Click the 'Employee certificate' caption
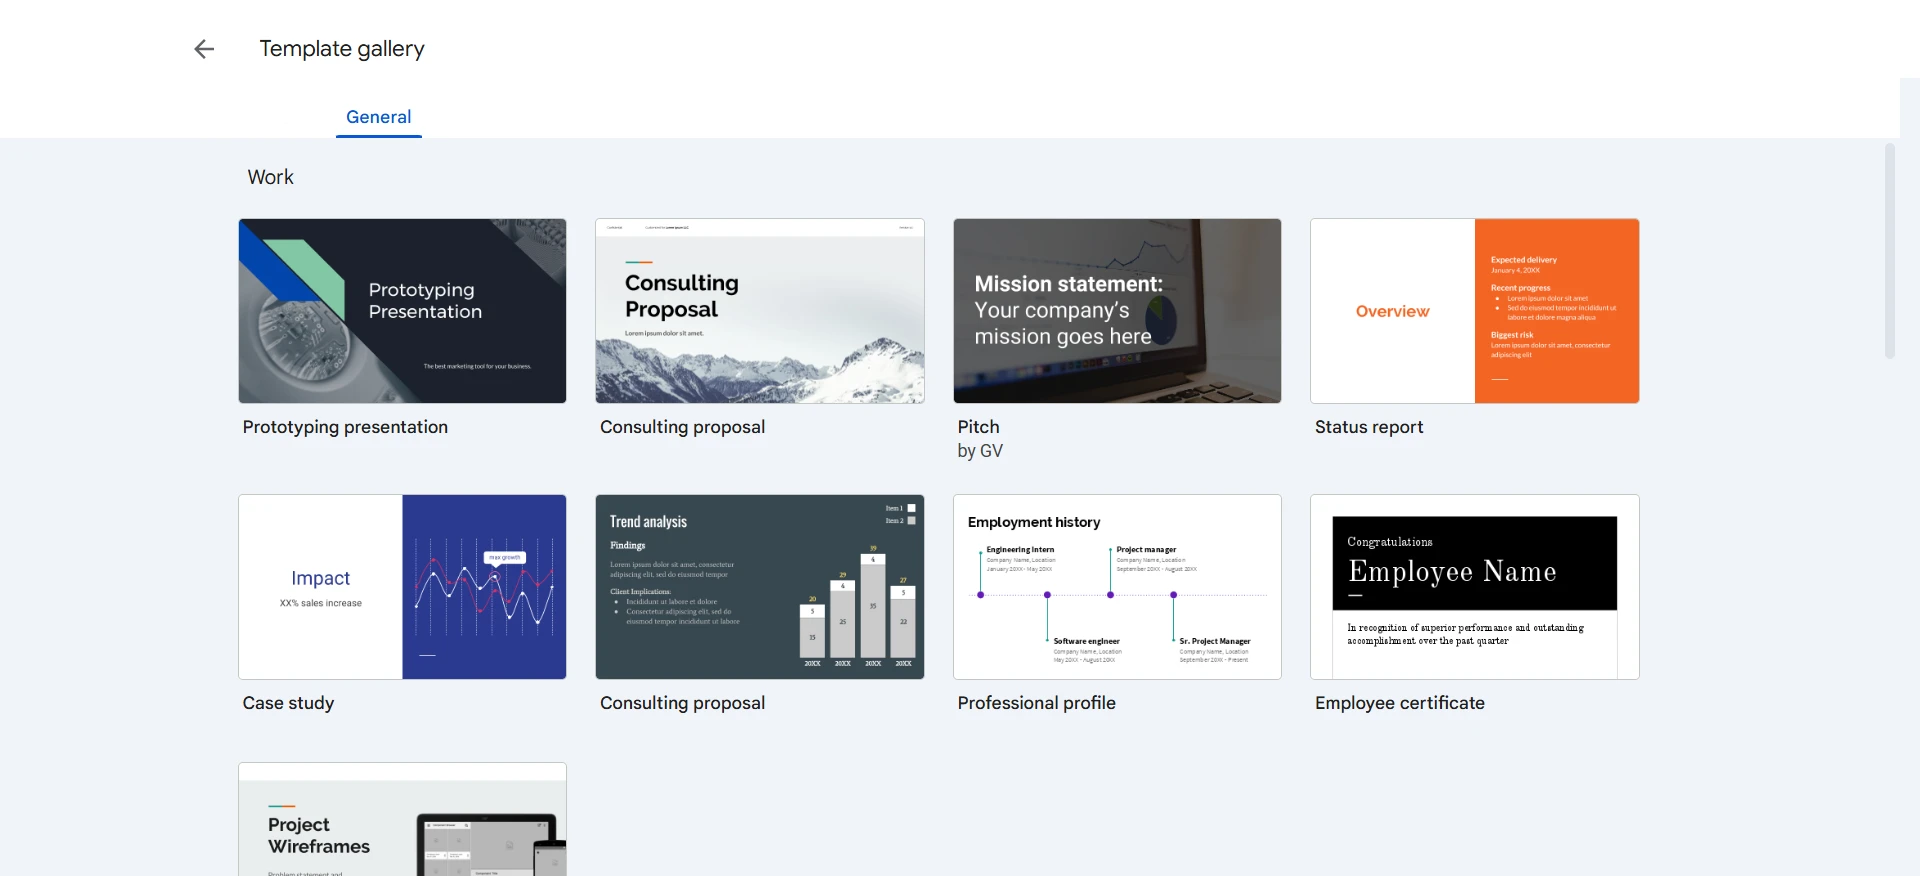The height and width of the screenshot is (876, 1920). click(x=1400, y=703)
